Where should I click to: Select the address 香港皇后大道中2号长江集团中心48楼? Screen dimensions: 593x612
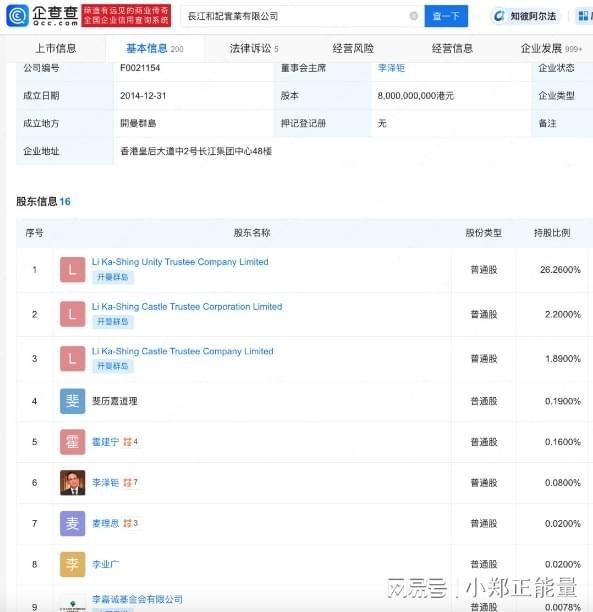coord(196,151)
